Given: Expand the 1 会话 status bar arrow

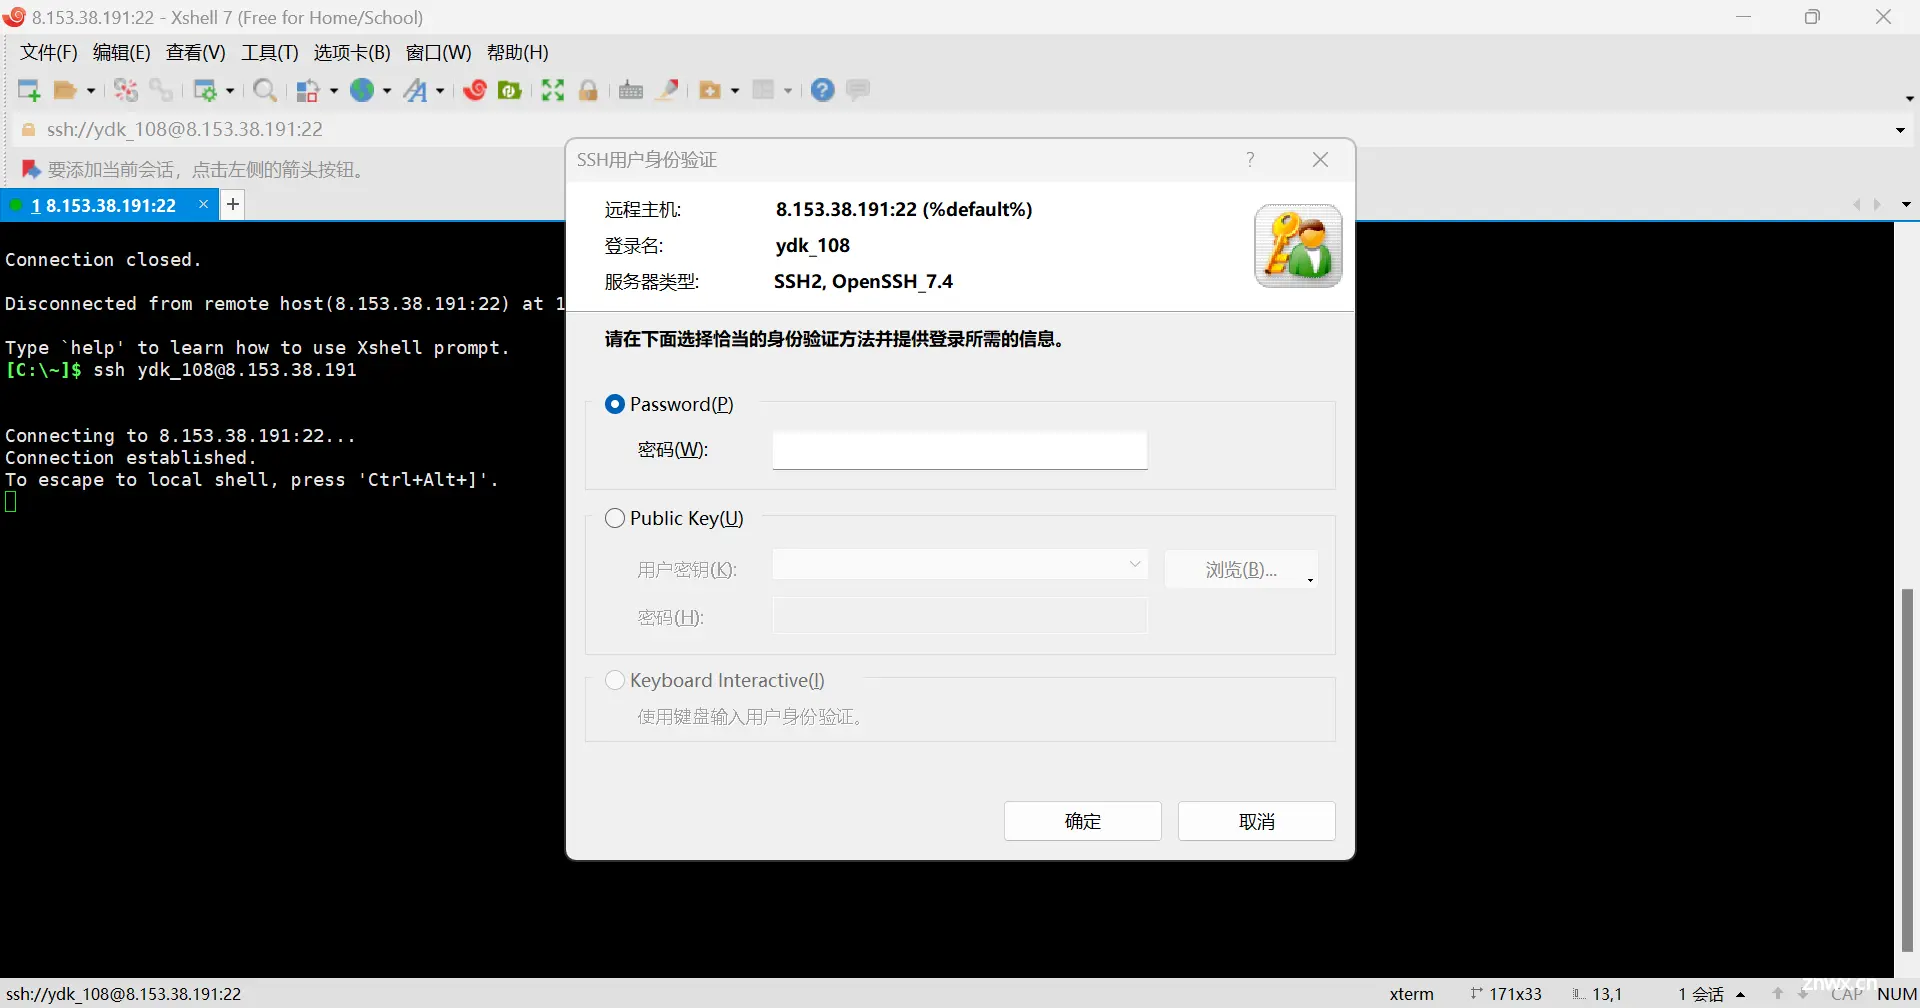Looking at the screenshot, I should (1741, 994).
